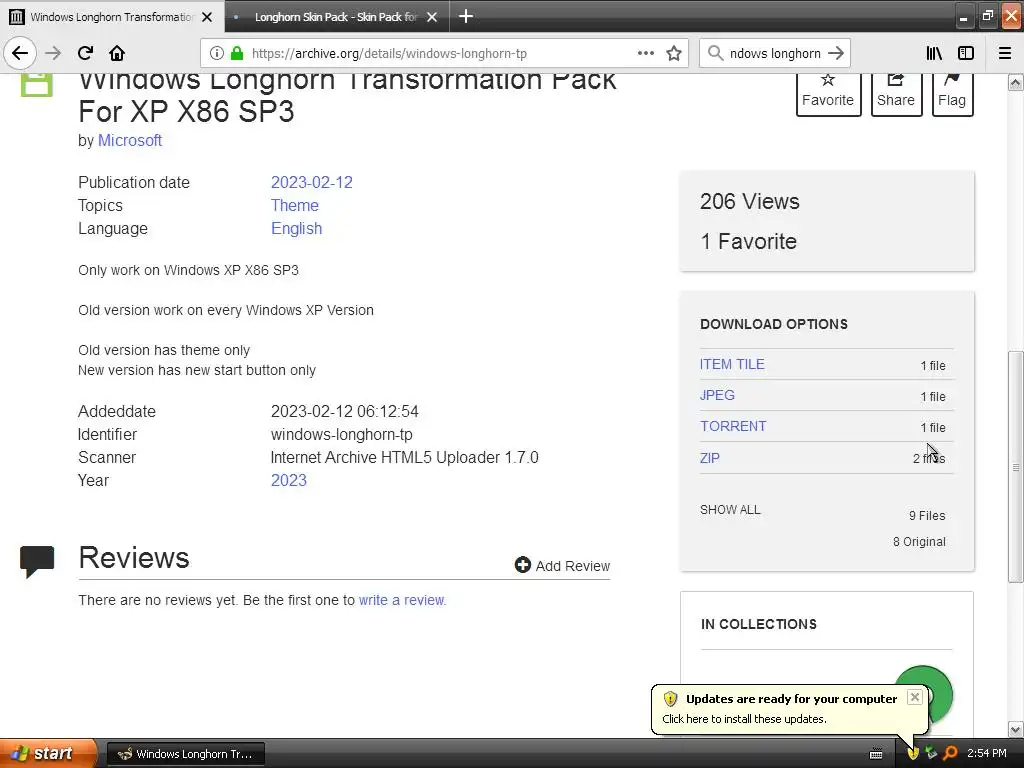The height and width of the screenshot is (768, 1024).
Task: Click the 1 Favorite statistic
Action: [748, 242]
